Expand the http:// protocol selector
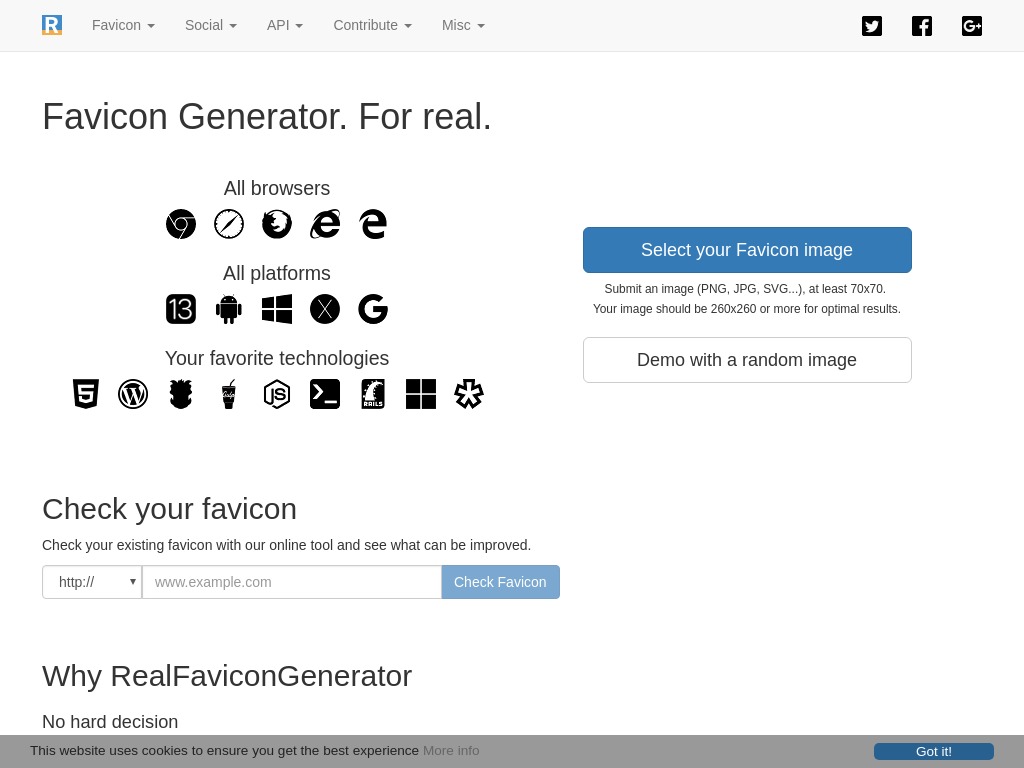 [x=92, y=582]
